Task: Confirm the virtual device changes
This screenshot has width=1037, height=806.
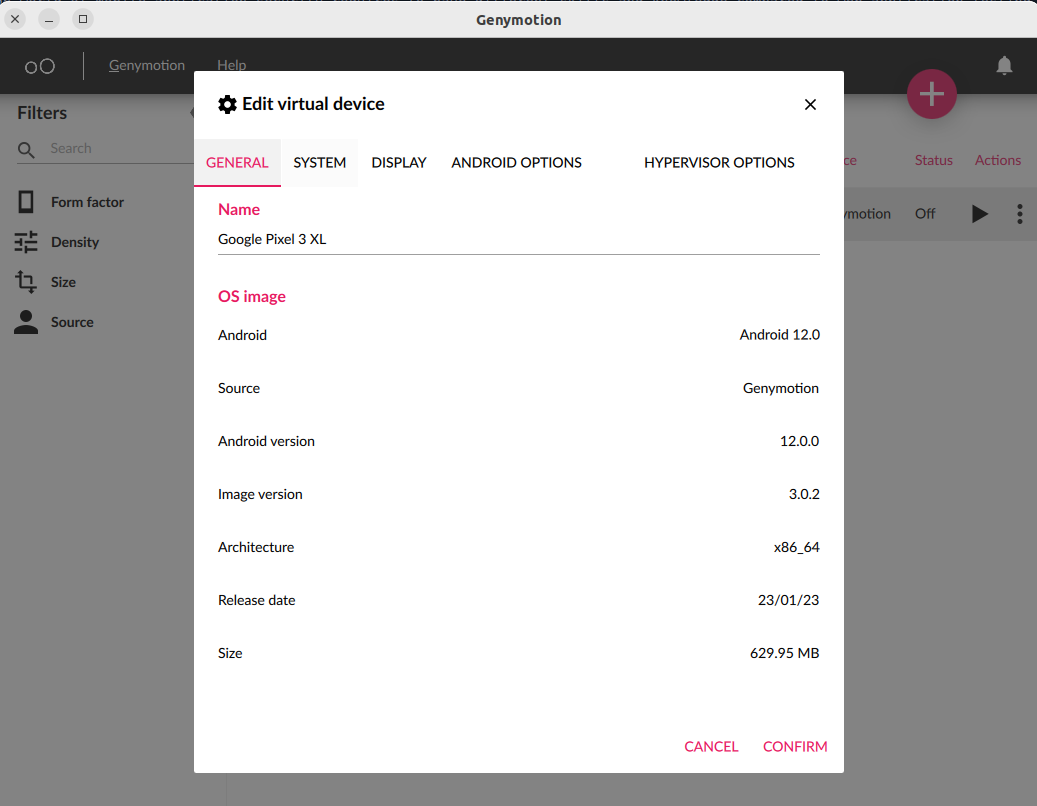Action: coord(795,746)
